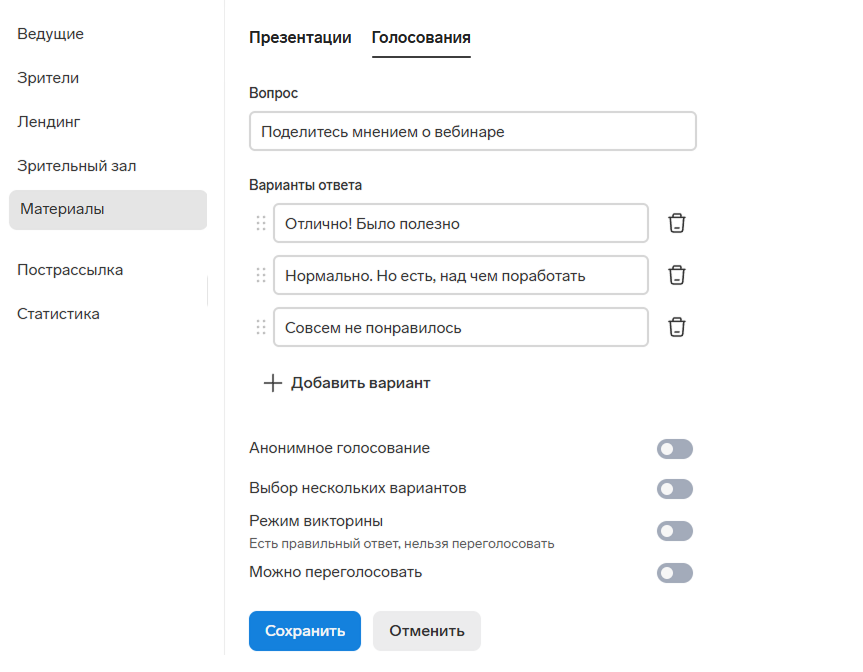Screen dimensions: 863x672
Task: Click the "Отменить" cancel button
Action: [427, 631]
